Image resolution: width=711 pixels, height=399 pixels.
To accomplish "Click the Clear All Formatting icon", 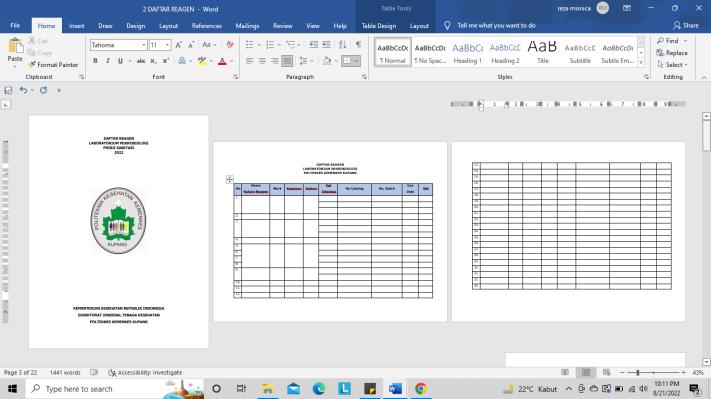I will pos(230,44).
